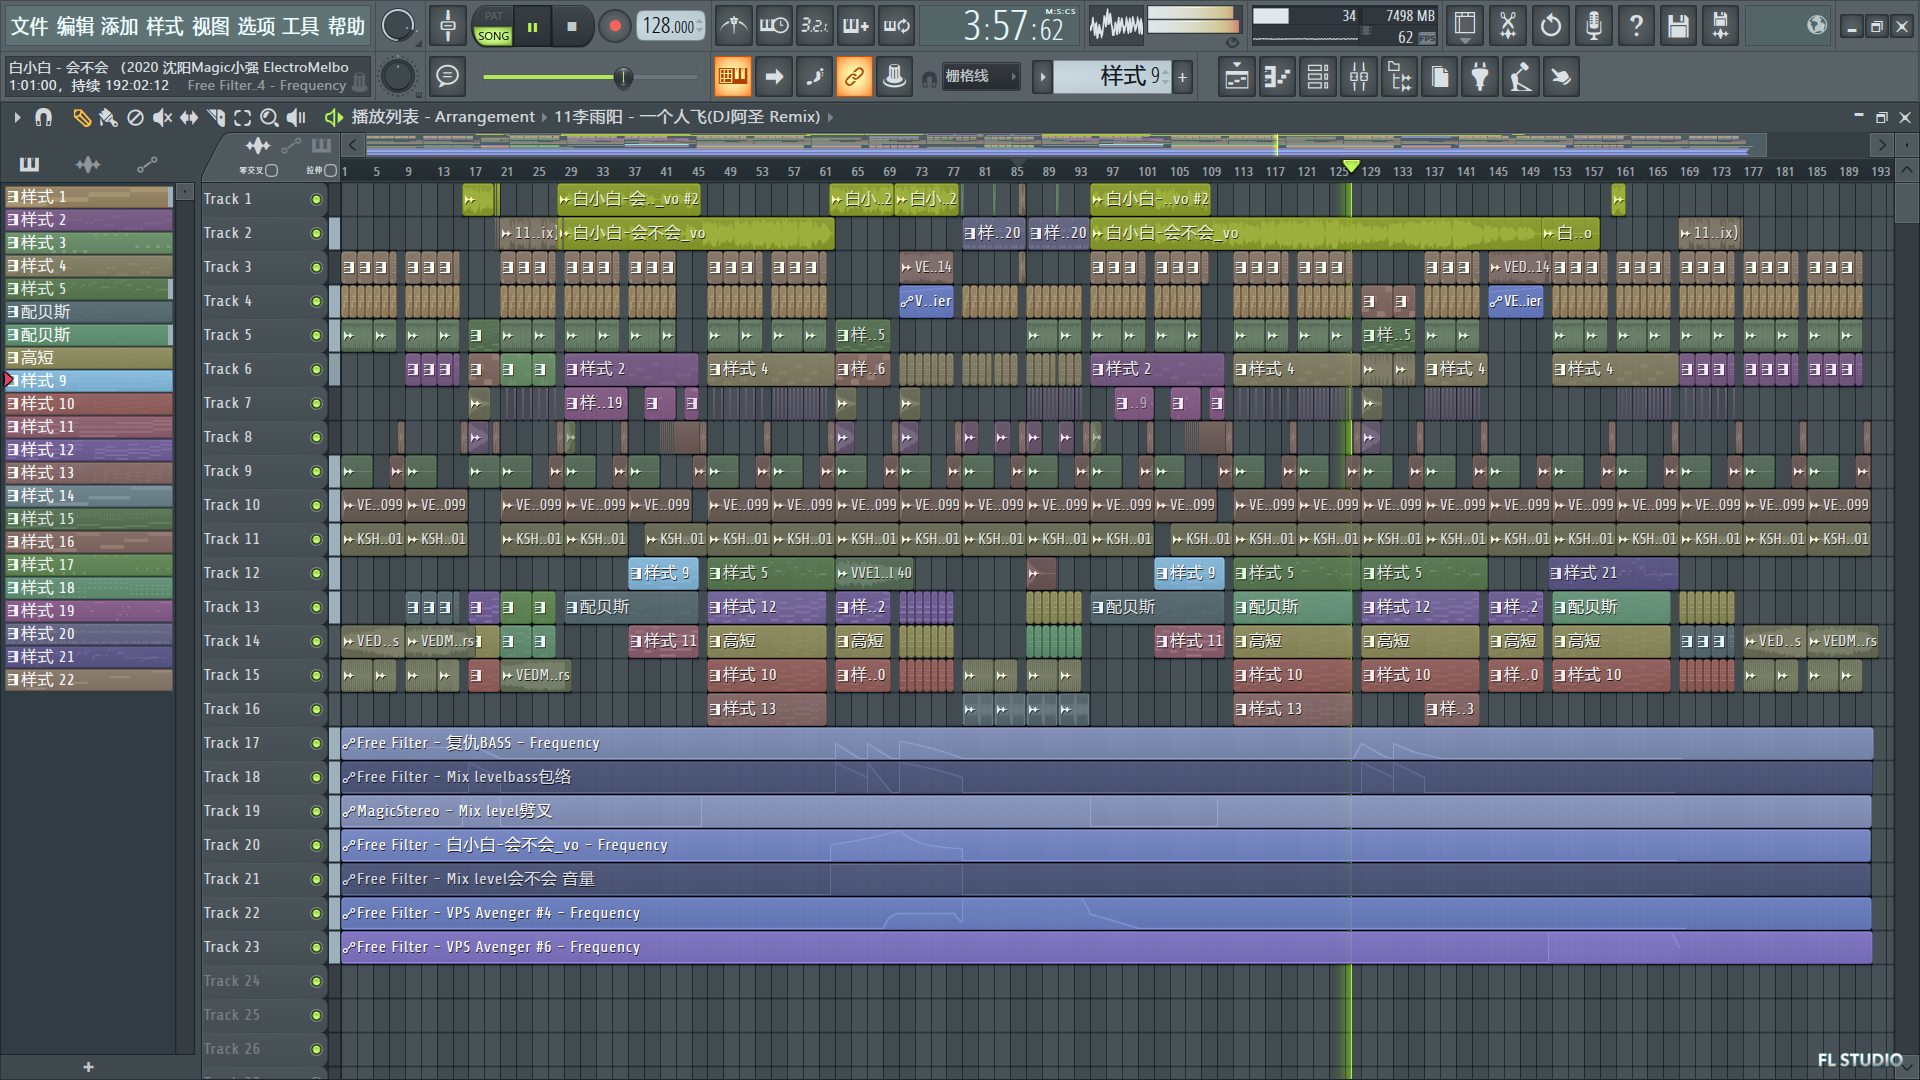
Task: Toggle the multilink to controllers icon
Action: click(x=894, y=76)
